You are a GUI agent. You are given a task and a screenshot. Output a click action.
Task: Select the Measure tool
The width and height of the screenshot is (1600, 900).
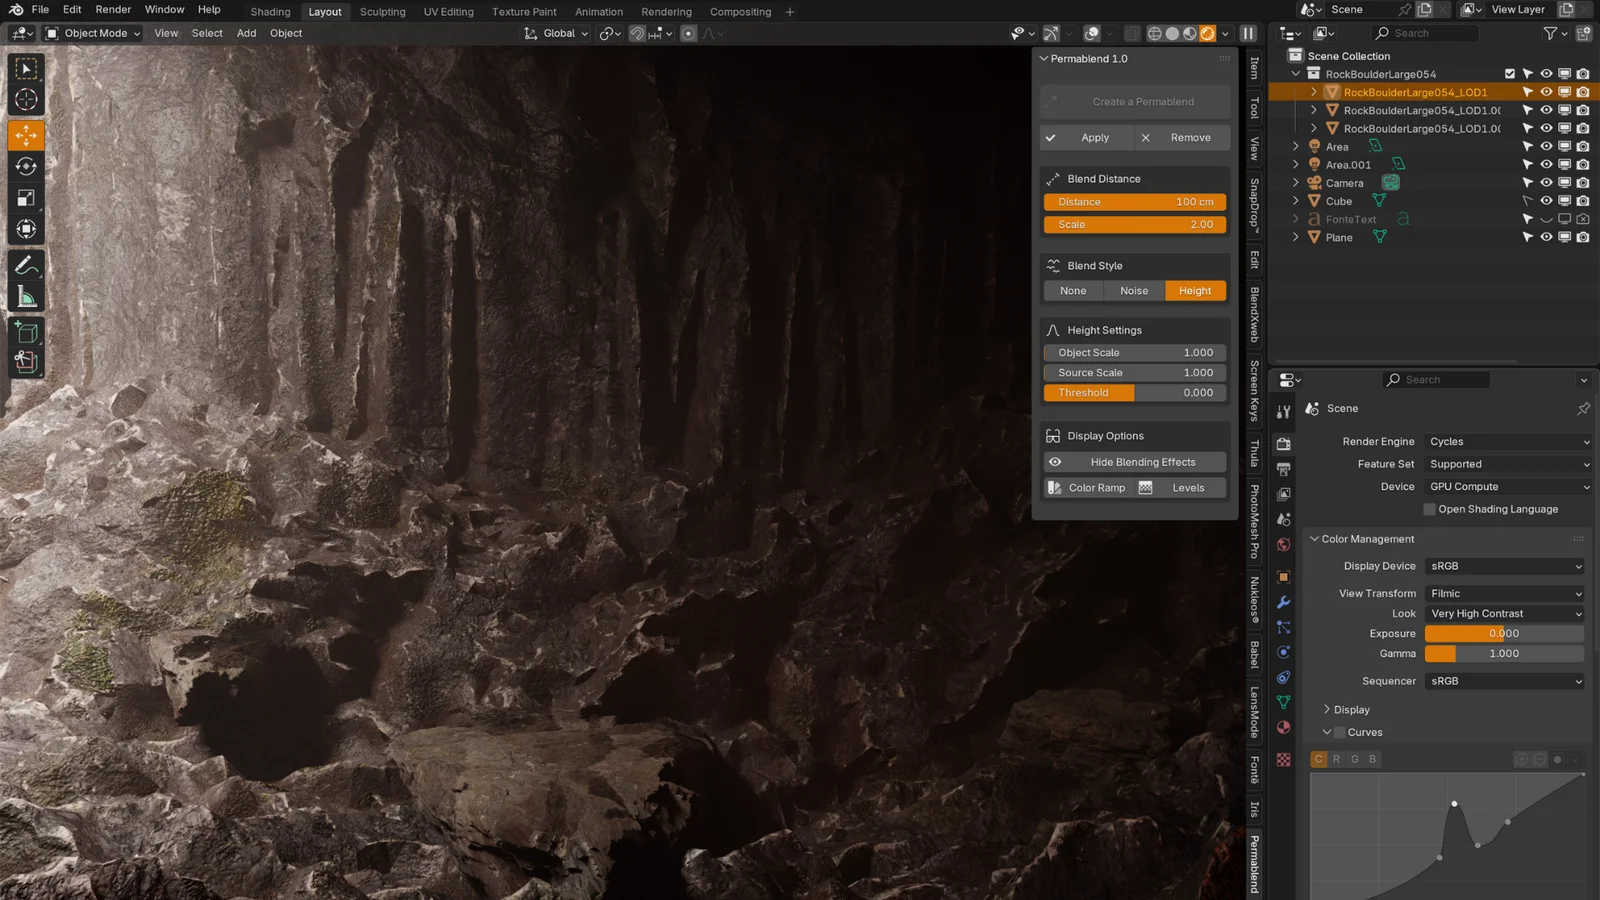25,295
